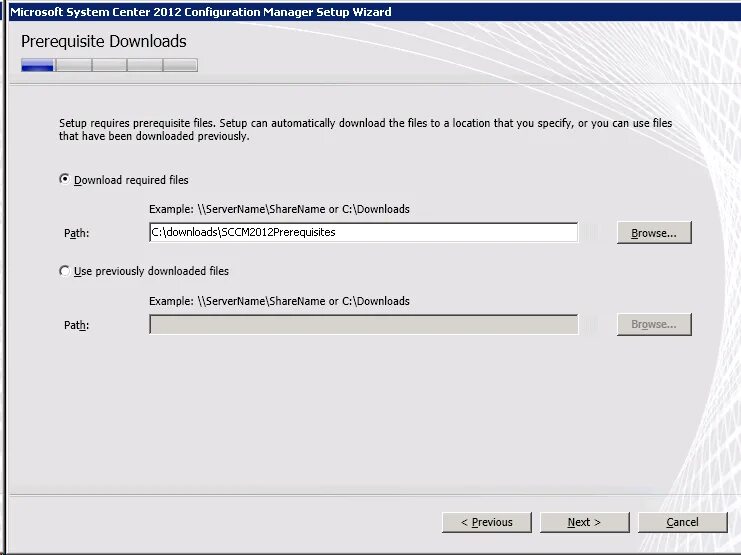Click the wizard progress bar under Prerequisite Downloads

tap(109, 65)
